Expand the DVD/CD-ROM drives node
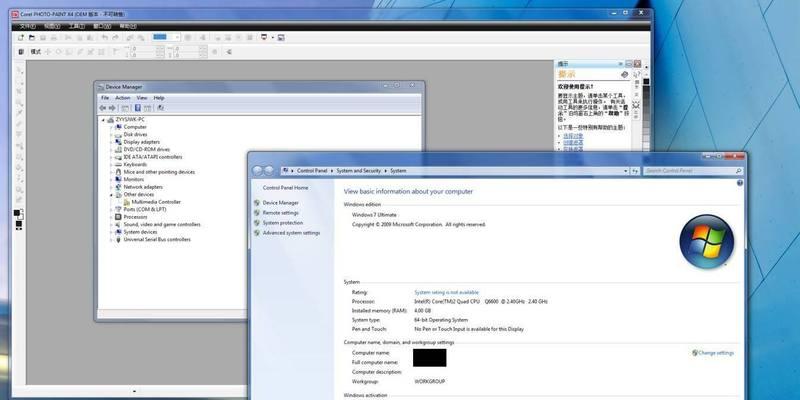The height and width of the screenshot is (400, 800). pos(111,149)
